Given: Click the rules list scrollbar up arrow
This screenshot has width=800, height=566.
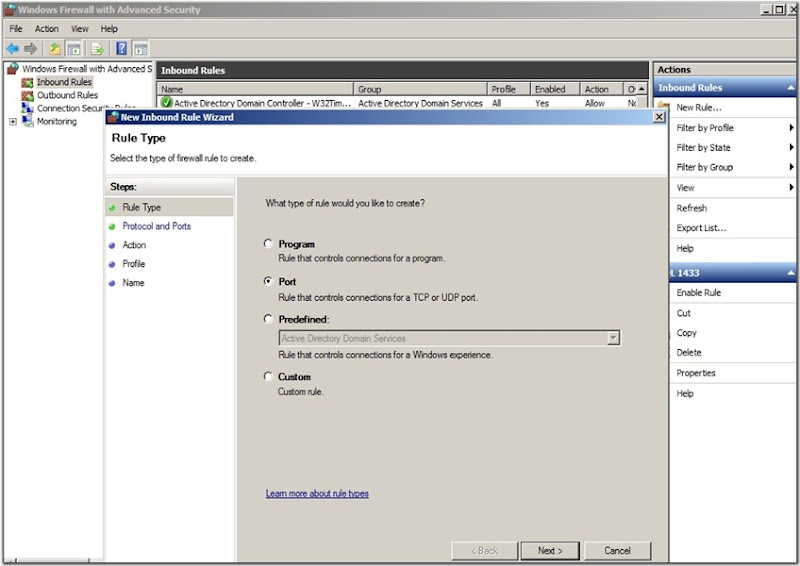Looking at the screenshot, I should click(x=642, y=89).
